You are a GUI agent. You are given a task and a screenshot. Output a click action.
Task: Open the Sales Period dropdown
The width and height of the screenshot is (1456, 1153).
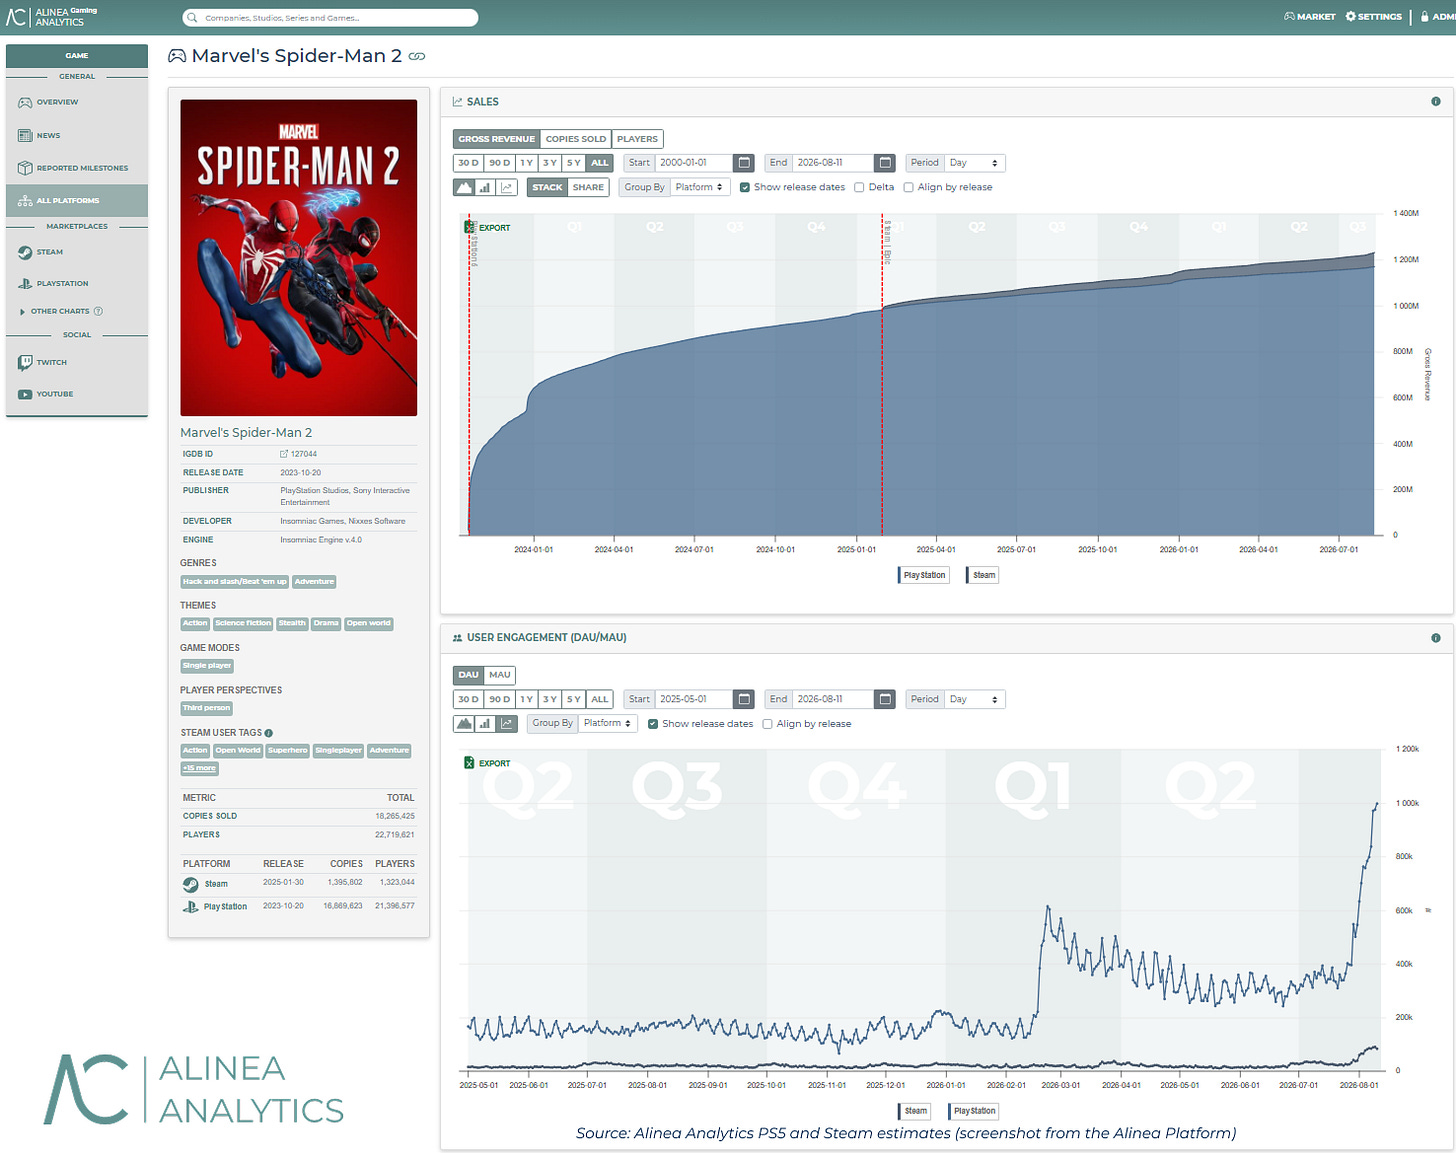pyautogui.click(x=974, y=163)
